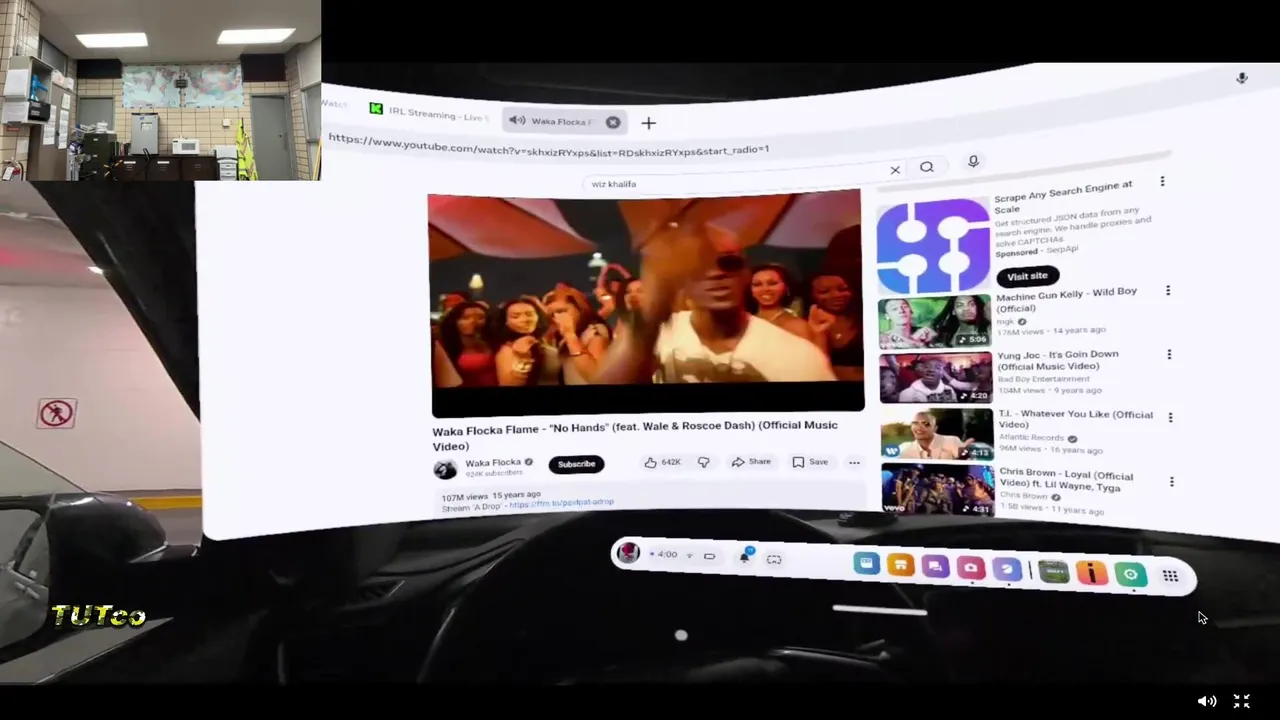The width and height of the screenshot is (1280, 720).
Task: Subscribe to the Waka Flocka channel
Action: click(x=576, y=464)
